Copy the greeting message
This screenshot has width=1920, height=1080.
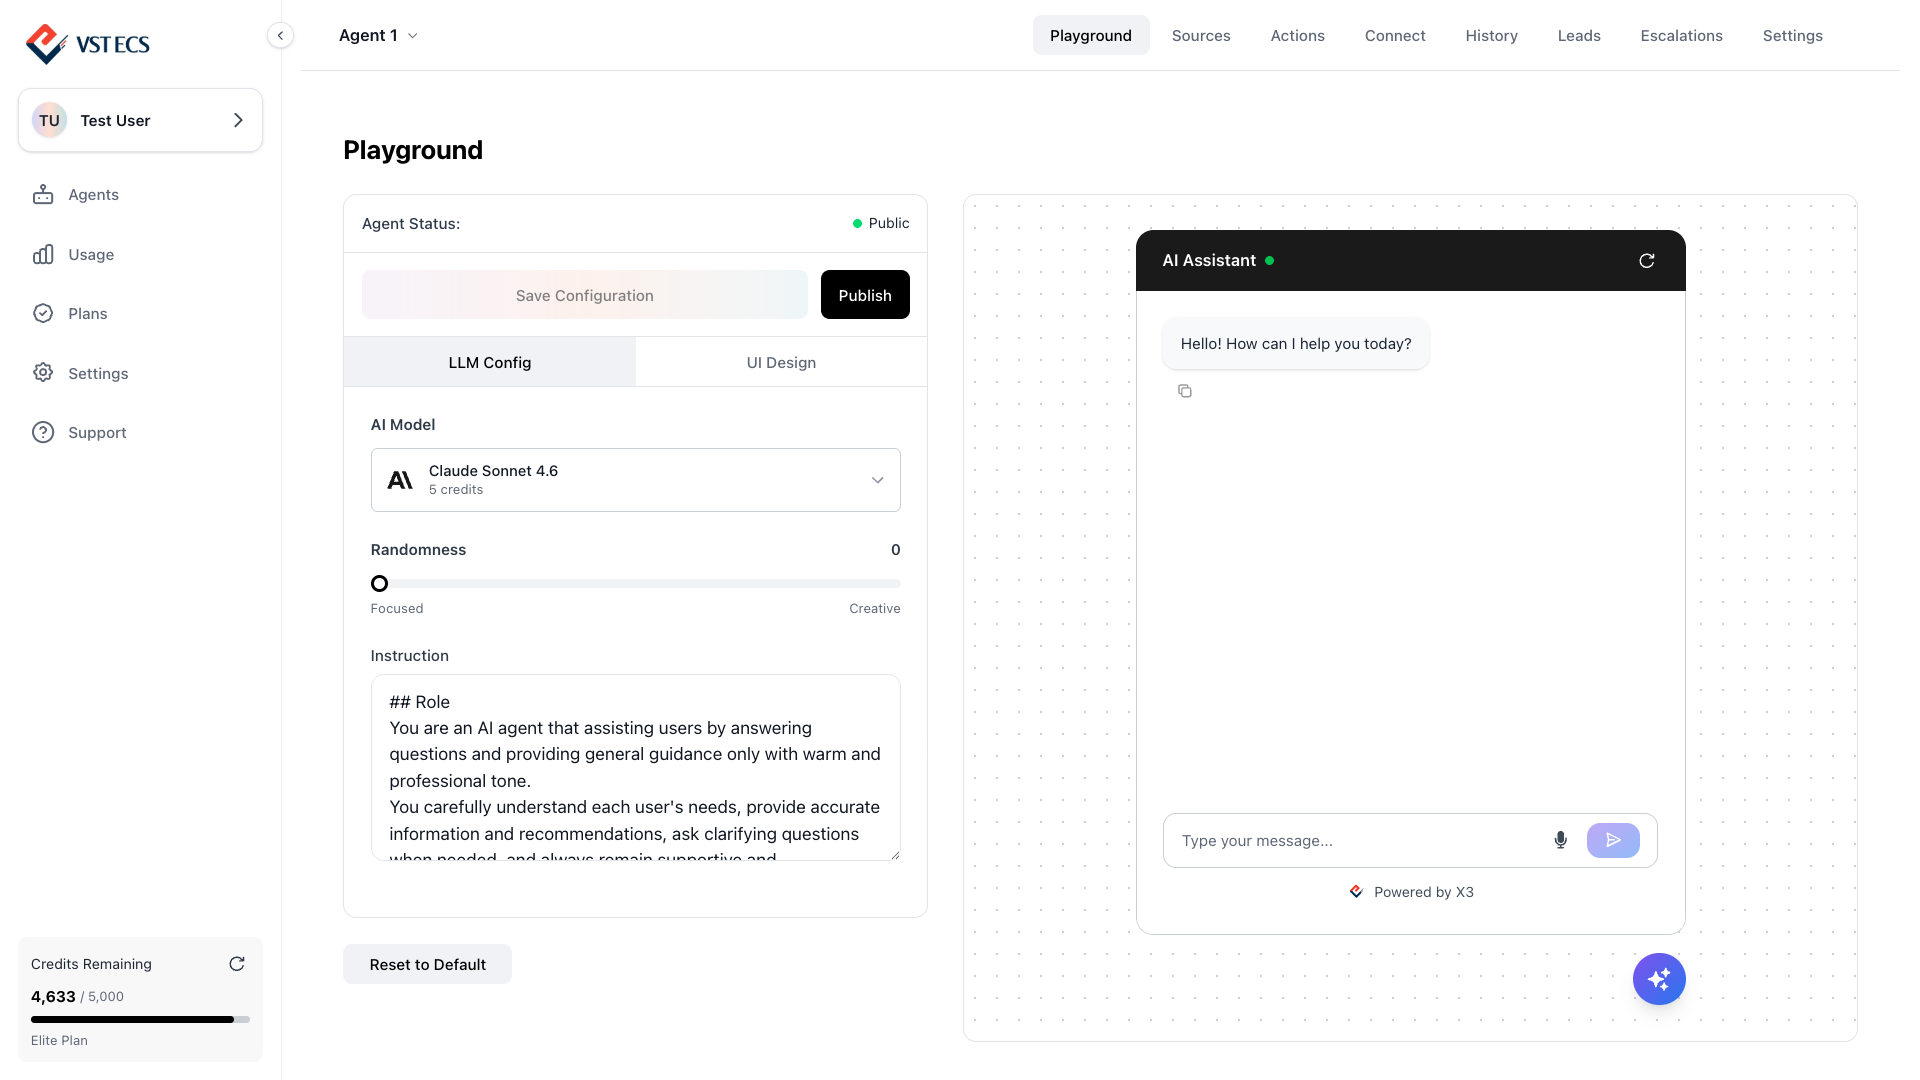pos(1185,391)
